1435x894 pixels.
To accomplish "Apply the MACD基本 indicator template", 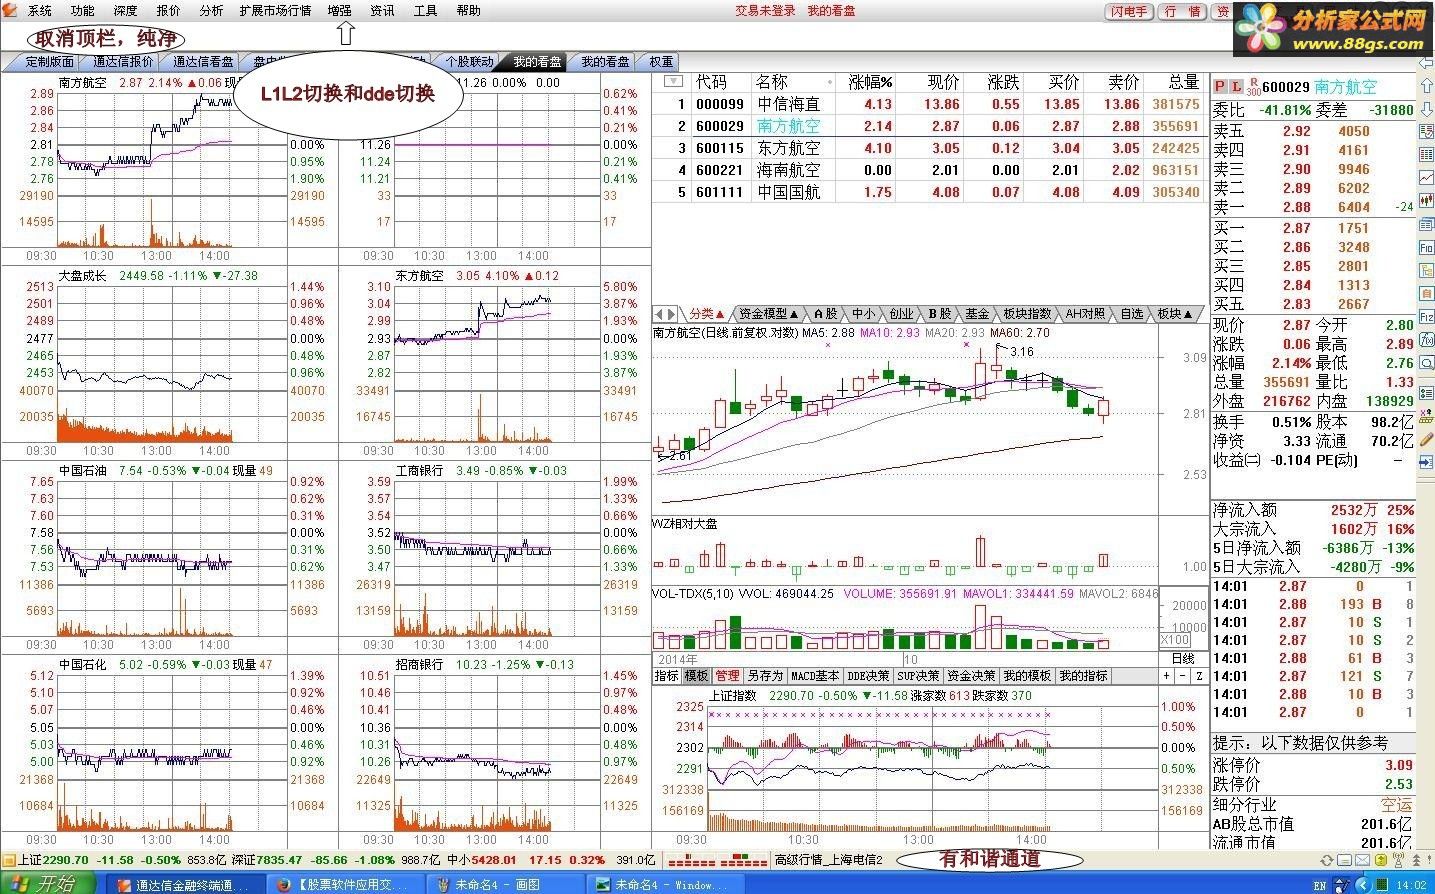I will pyautogui.click(x=816, y=676).
